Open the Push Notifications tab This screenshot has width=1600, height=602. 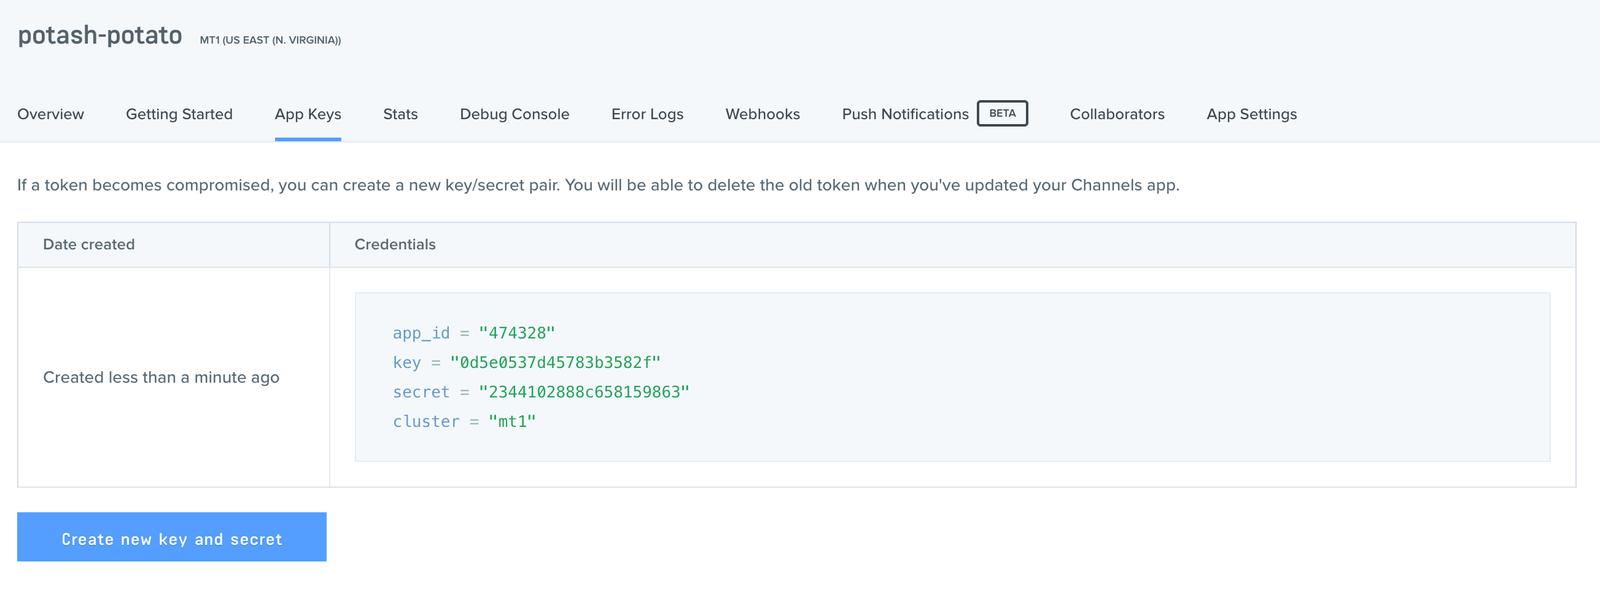(x=905, y=114)
